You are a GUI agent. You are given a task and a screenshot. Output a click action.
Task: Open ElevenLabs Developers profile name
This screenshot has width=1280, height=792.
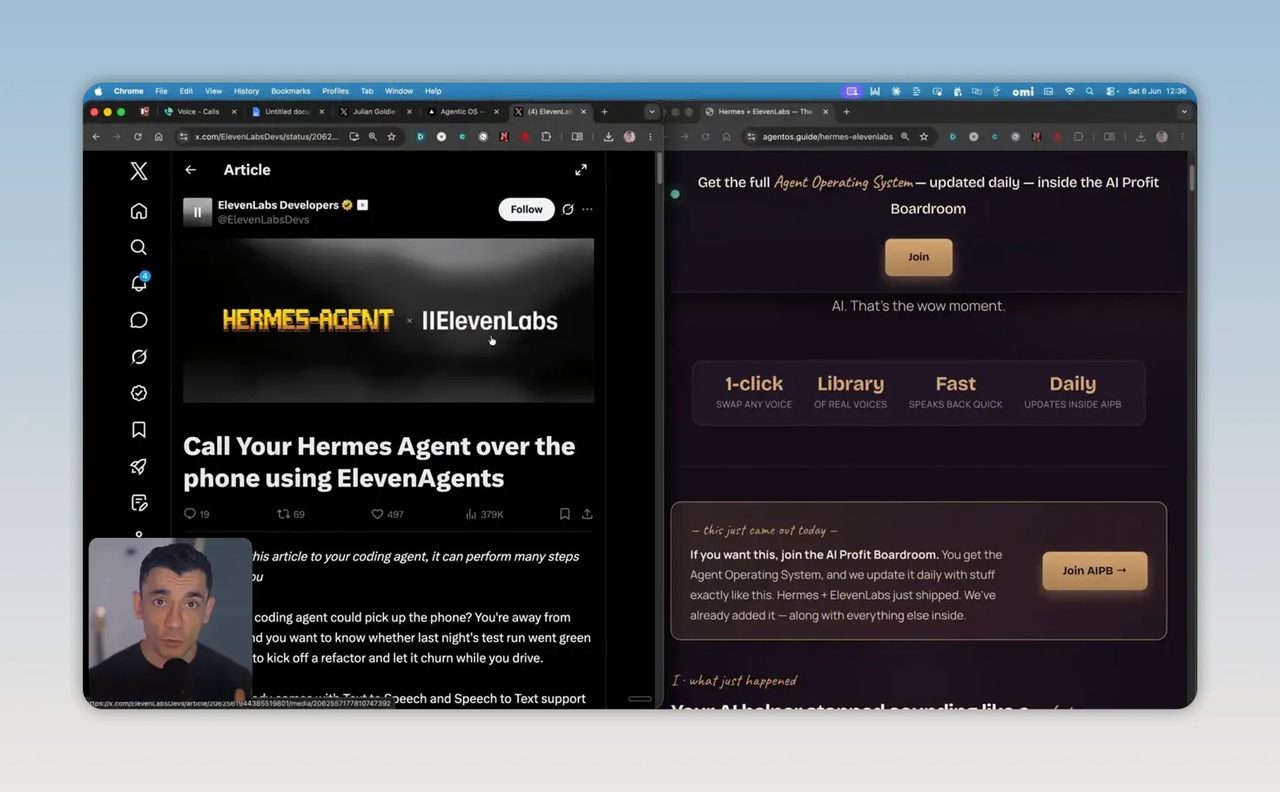click(x=278, y=205)
